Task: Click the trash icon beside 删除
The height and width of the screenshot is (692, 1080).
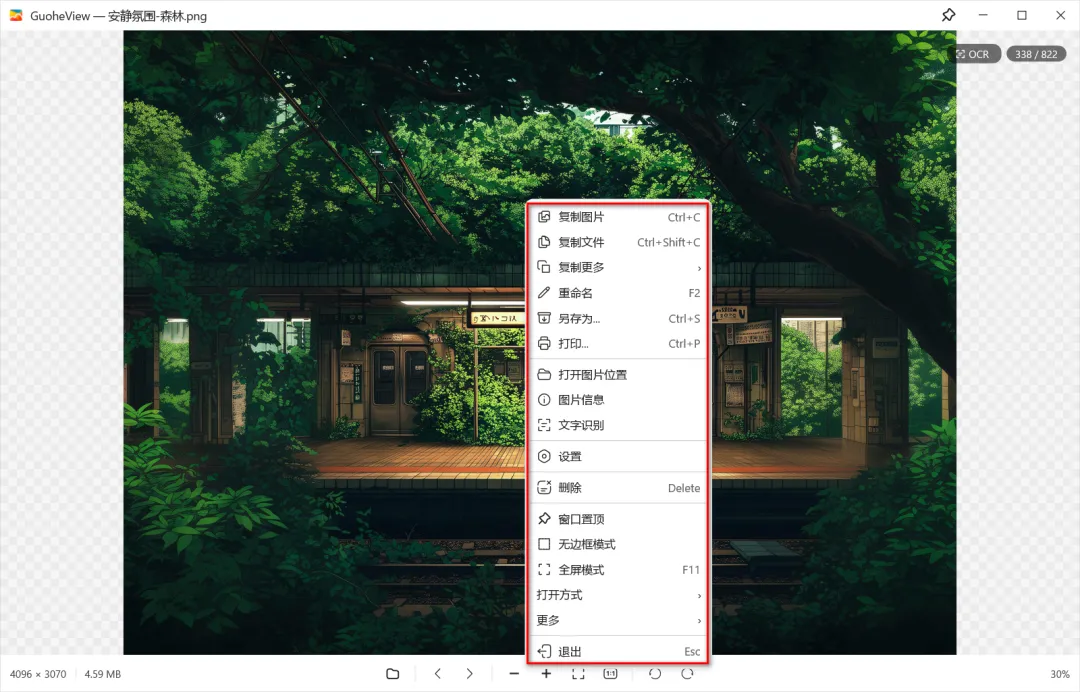Action: [x=544, y=487]
